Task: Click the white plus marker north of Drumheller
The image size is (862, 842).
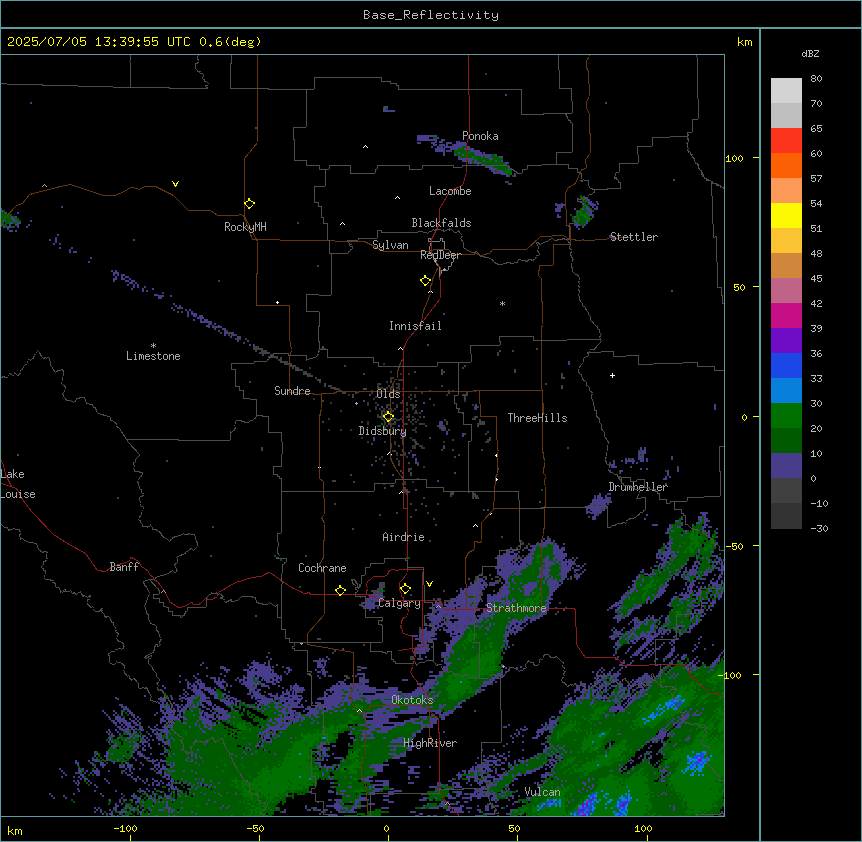Action: (612, 375)
